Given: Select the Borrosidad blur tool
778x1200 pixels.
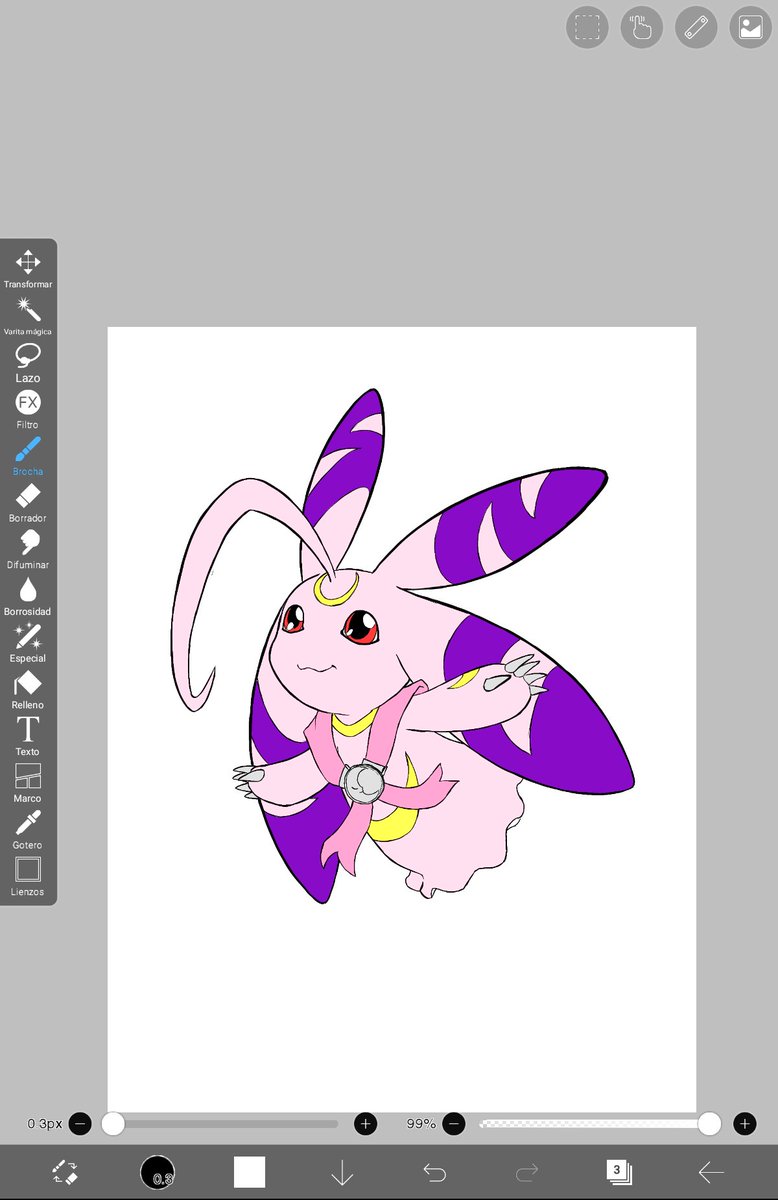Looking at the screenshot, I should [x=28, y=595].
